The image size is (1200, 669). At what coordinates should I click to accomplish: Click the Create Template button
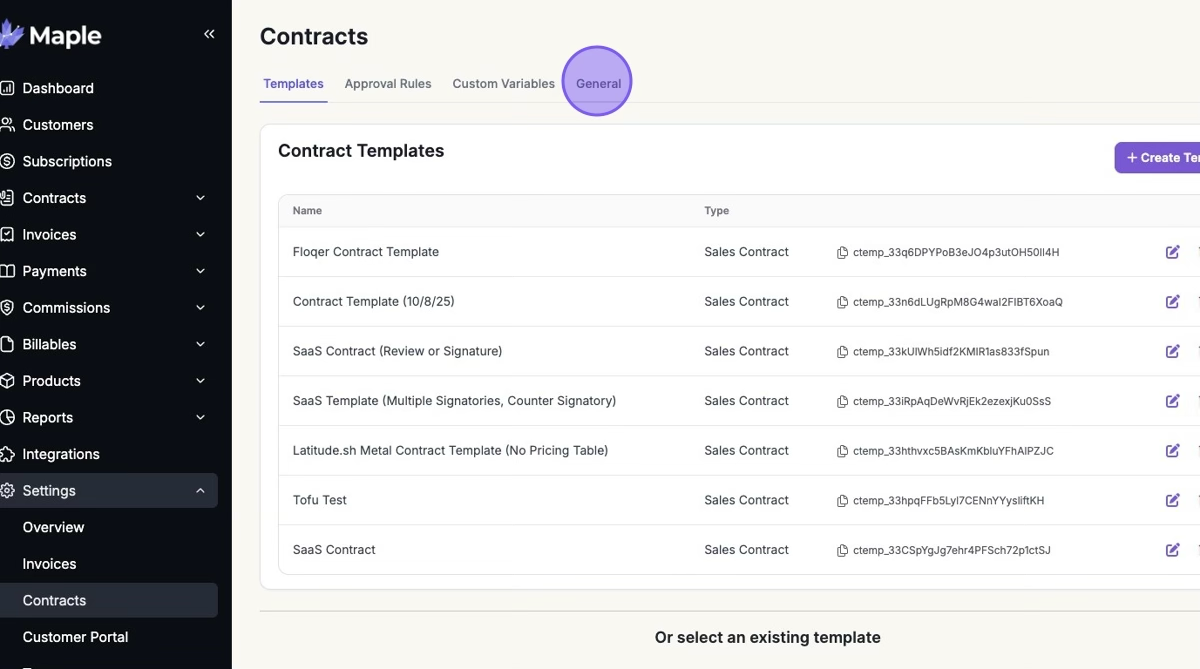[1160, 158]
